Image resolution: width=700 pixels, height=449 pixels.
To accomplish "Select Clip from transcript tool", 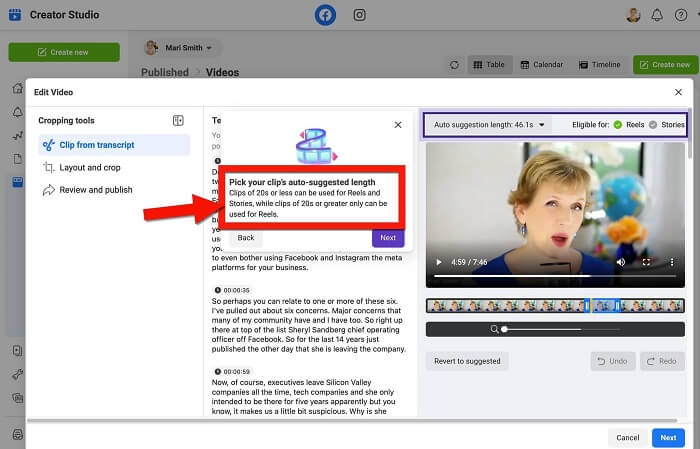I will pyautogui.click(x=114, y=145).
